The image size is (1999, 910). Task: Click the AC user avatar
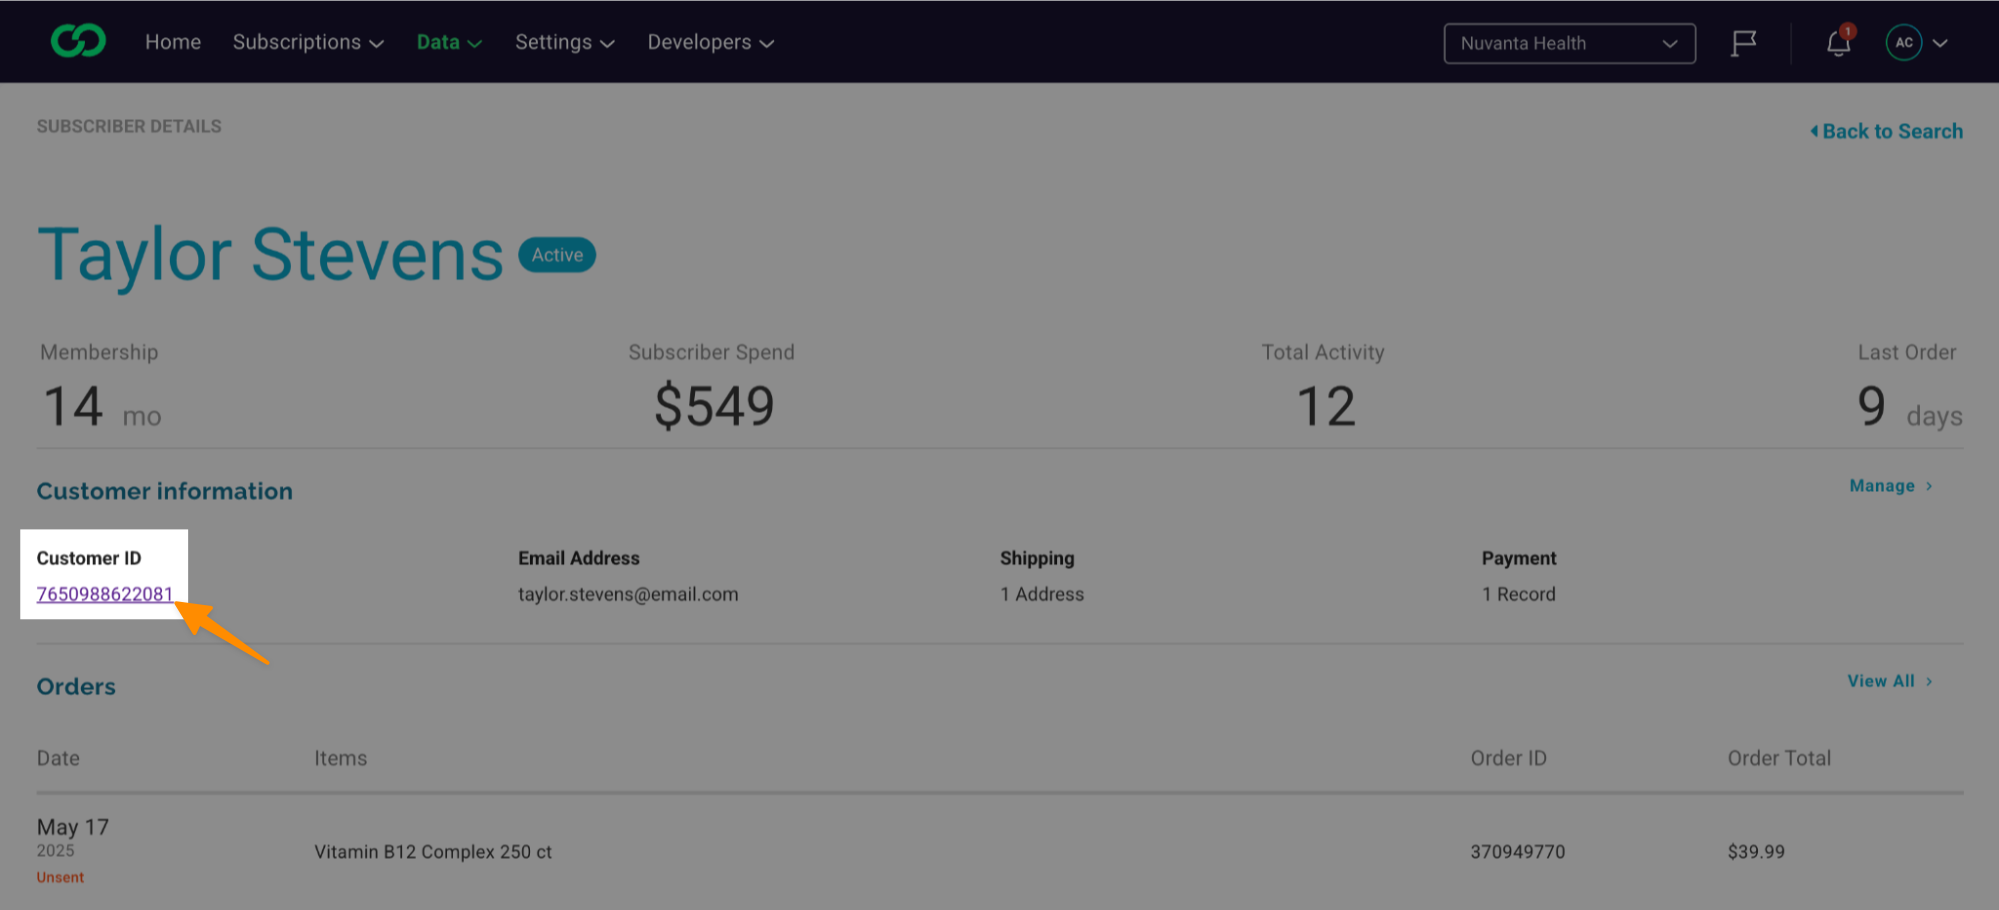click(x=1904, y=43)
